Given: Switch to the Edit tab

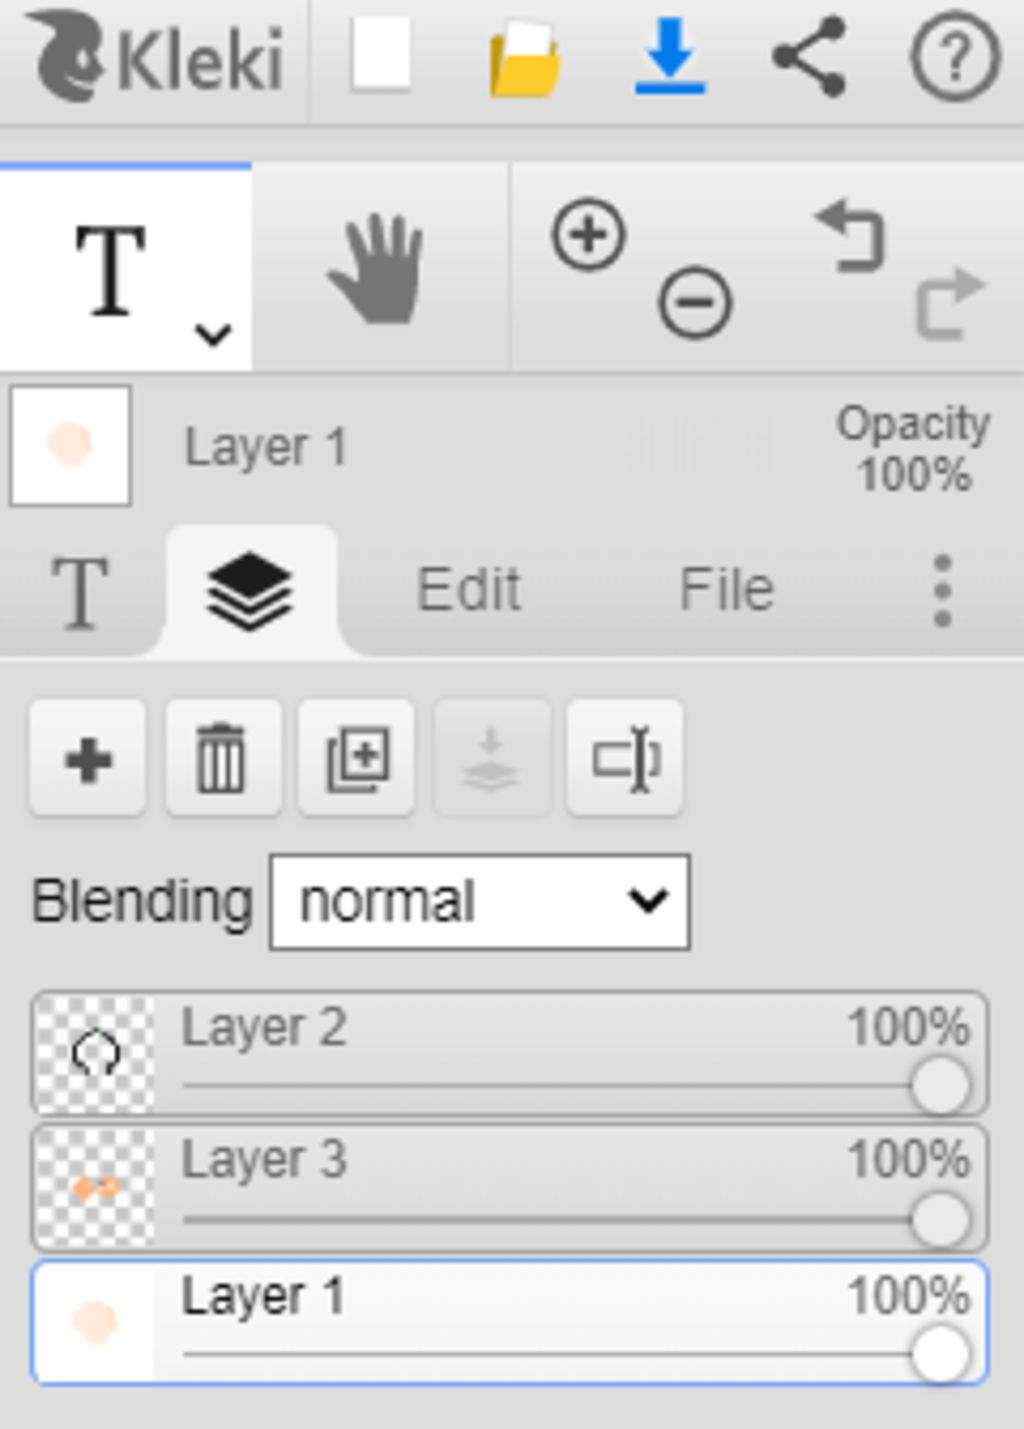Looking at the screenshot, I should 468,589.
